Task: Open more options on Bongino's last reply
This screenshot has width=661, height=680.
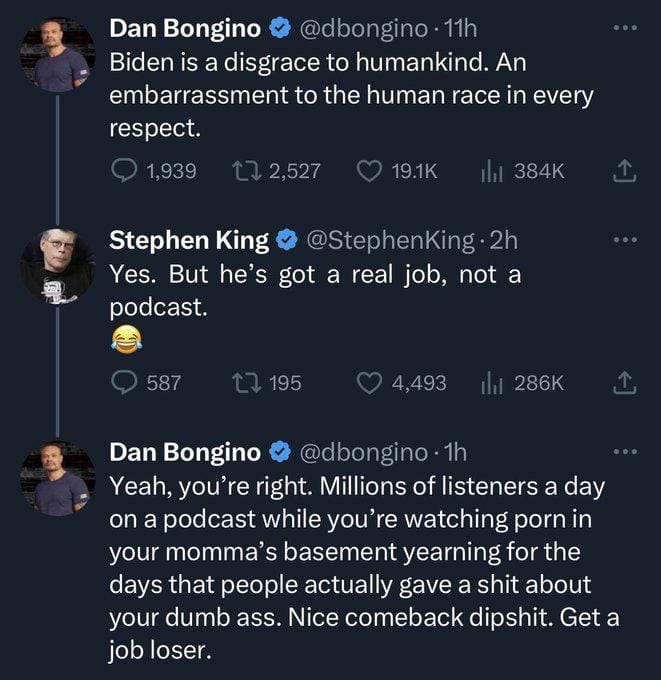Action: (x=625, y=451)
